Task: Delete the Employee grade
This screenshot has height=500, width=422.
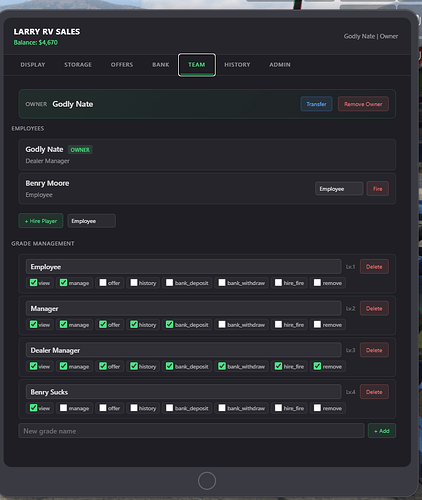Action: point(374,267)
